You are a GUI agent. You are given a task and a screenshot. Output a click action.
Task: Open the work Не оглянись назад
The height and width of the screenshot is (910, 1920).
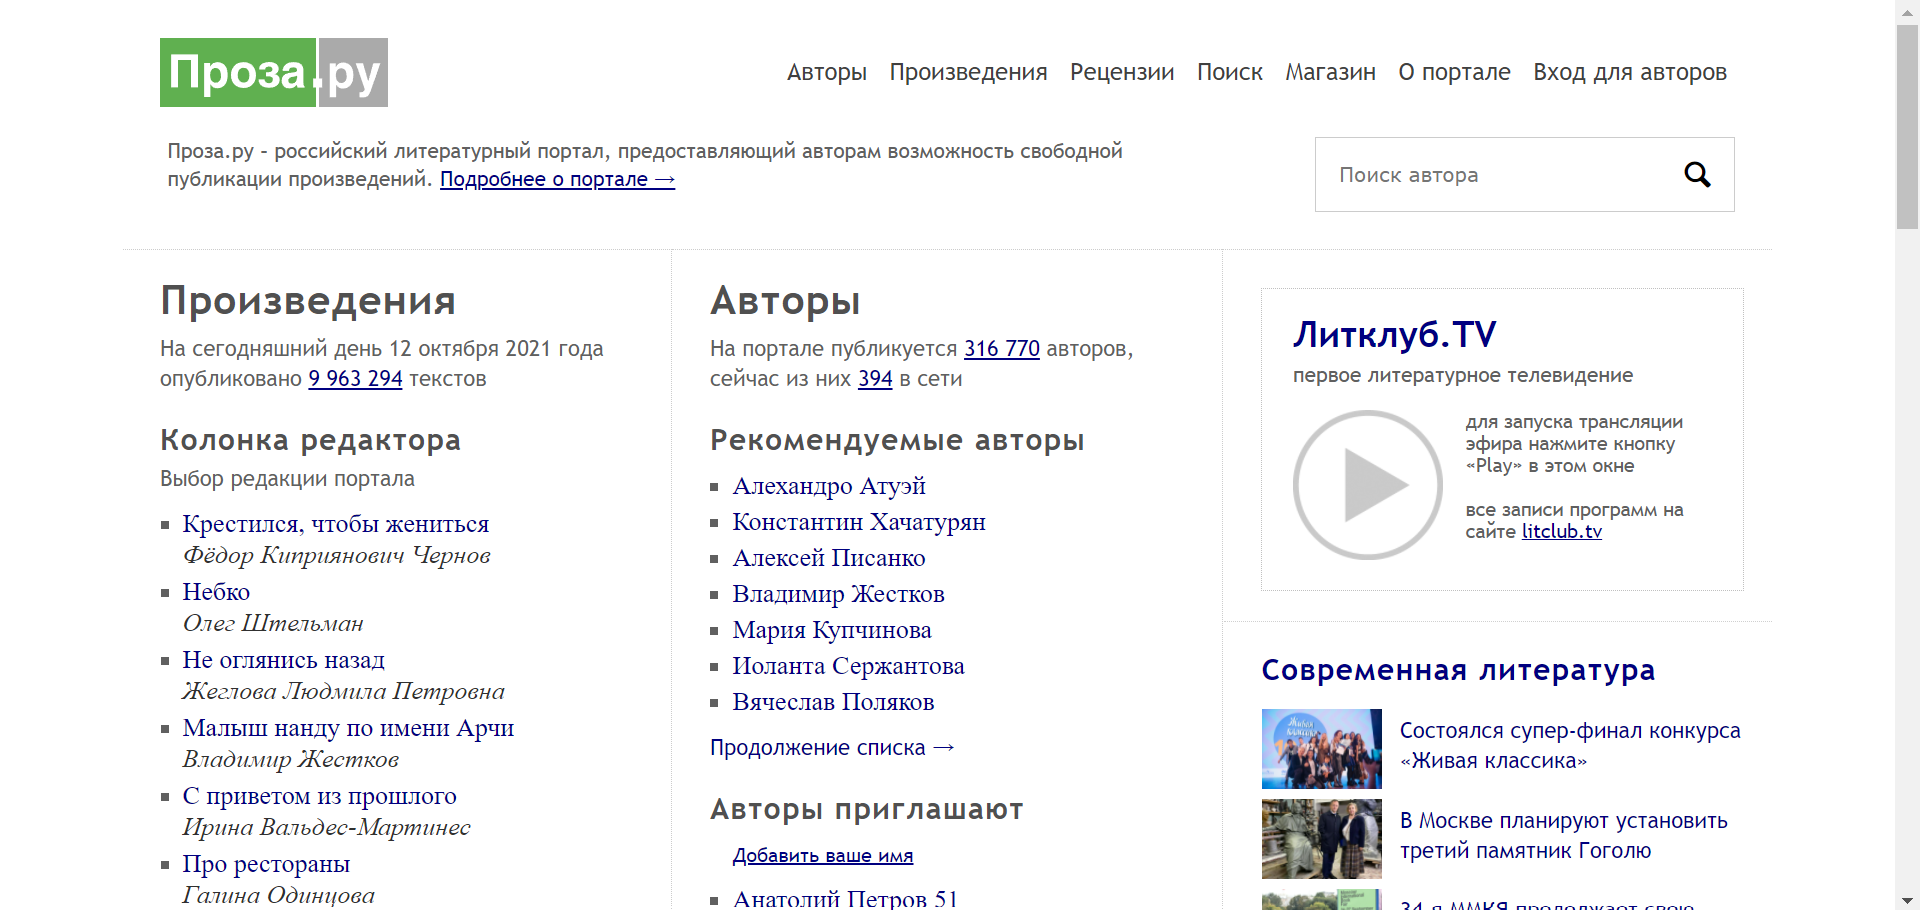(283, 660)
